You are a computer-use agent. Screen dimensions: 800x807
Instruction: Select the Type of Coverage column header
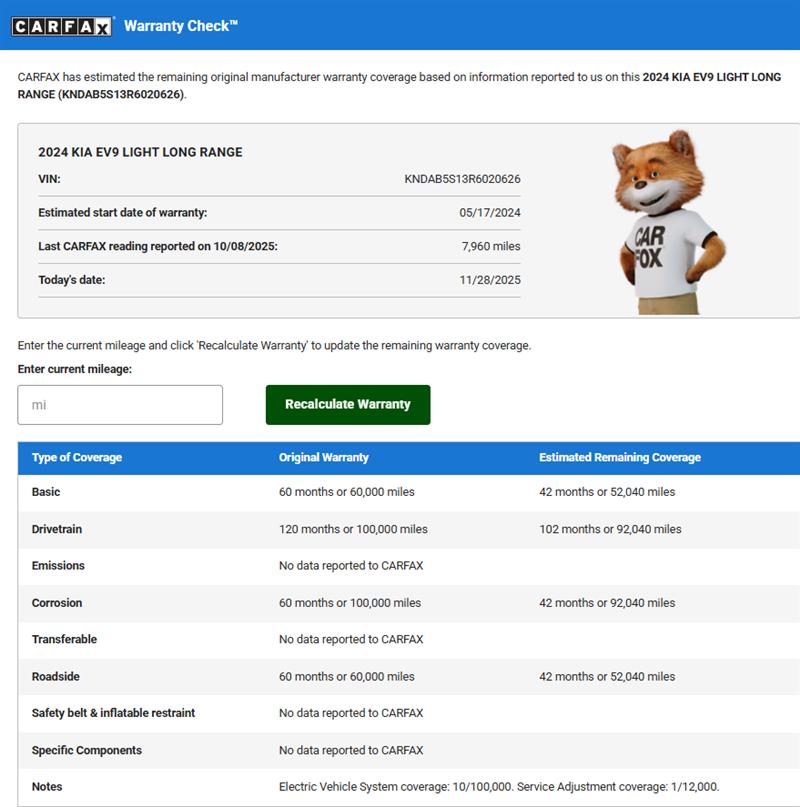tap(77, 458)
